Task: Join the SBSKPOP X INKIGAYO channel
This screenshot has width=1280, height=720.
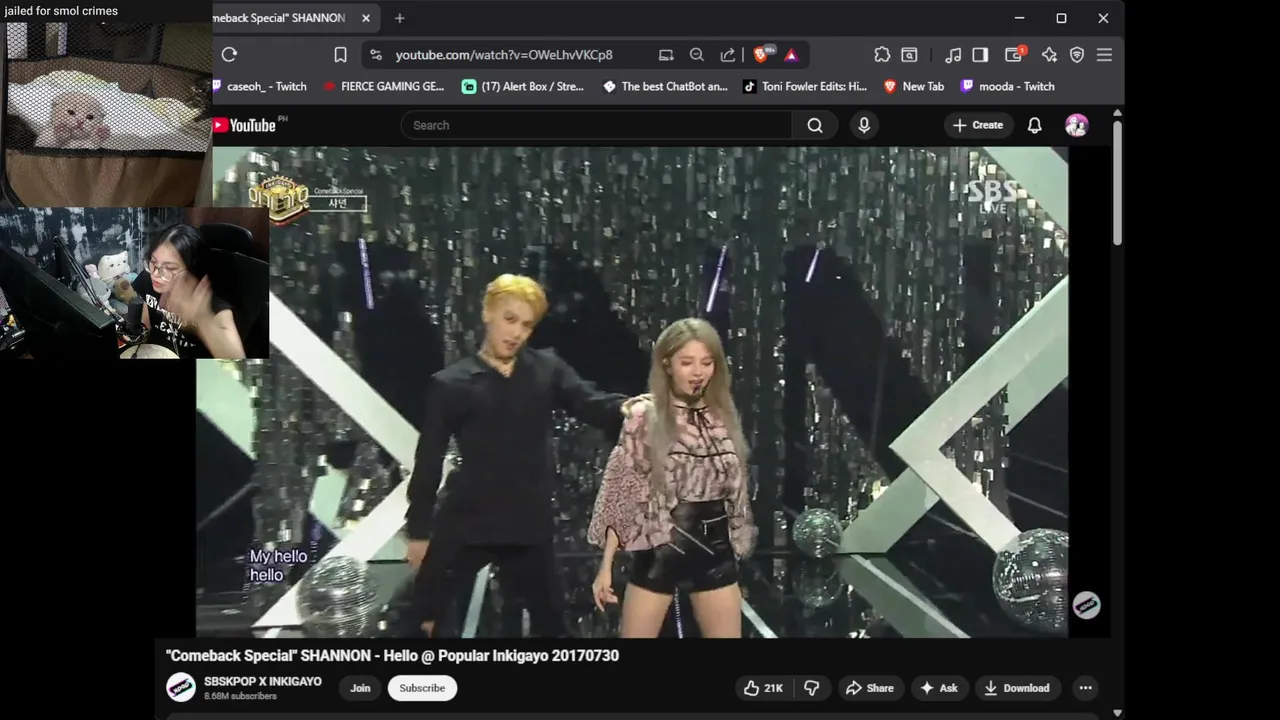Action: click(360, 688)
